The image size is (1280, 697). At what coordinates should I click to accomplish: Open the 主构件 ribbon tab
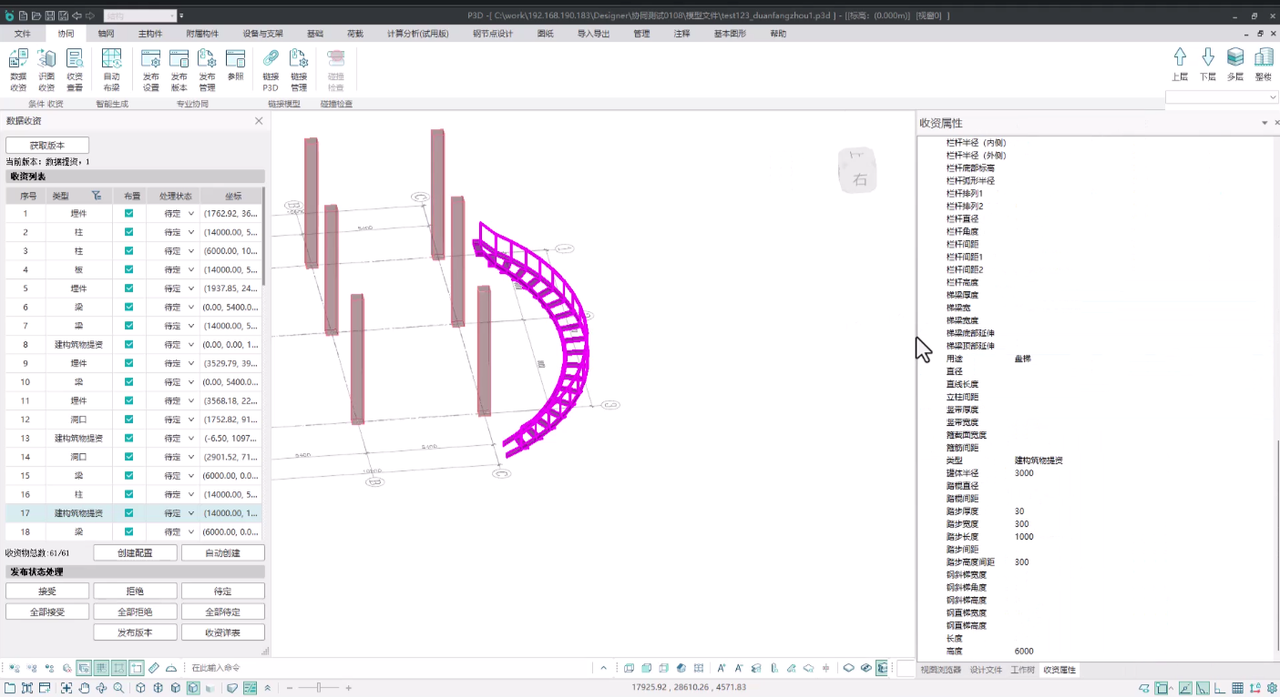coord(149,33)
